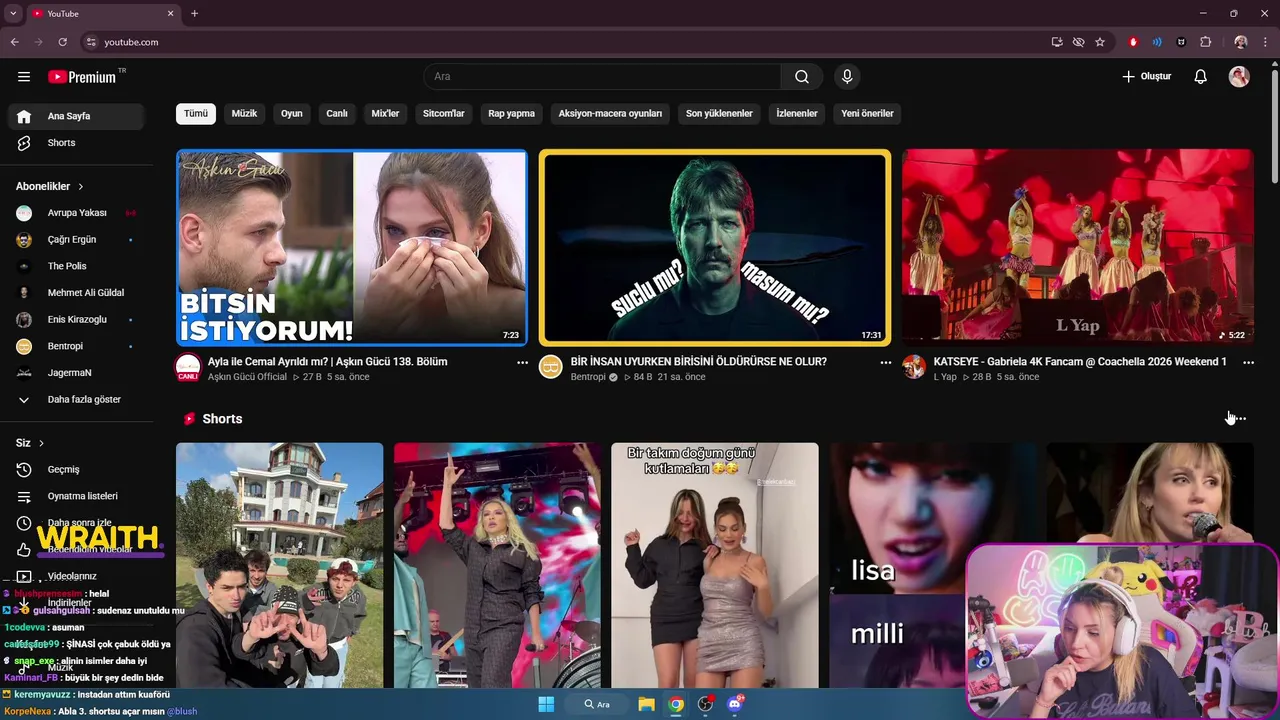The height and width of the screenshot is (720, 1280).
Task: Open the blue sound-wave extension
Action: point(1157,42)
